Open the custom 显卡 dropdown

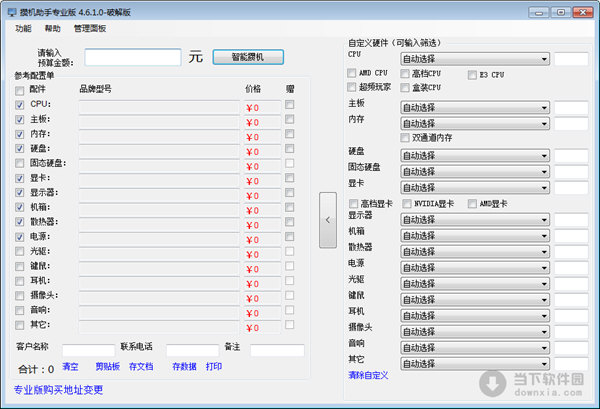tap(475, 187)
